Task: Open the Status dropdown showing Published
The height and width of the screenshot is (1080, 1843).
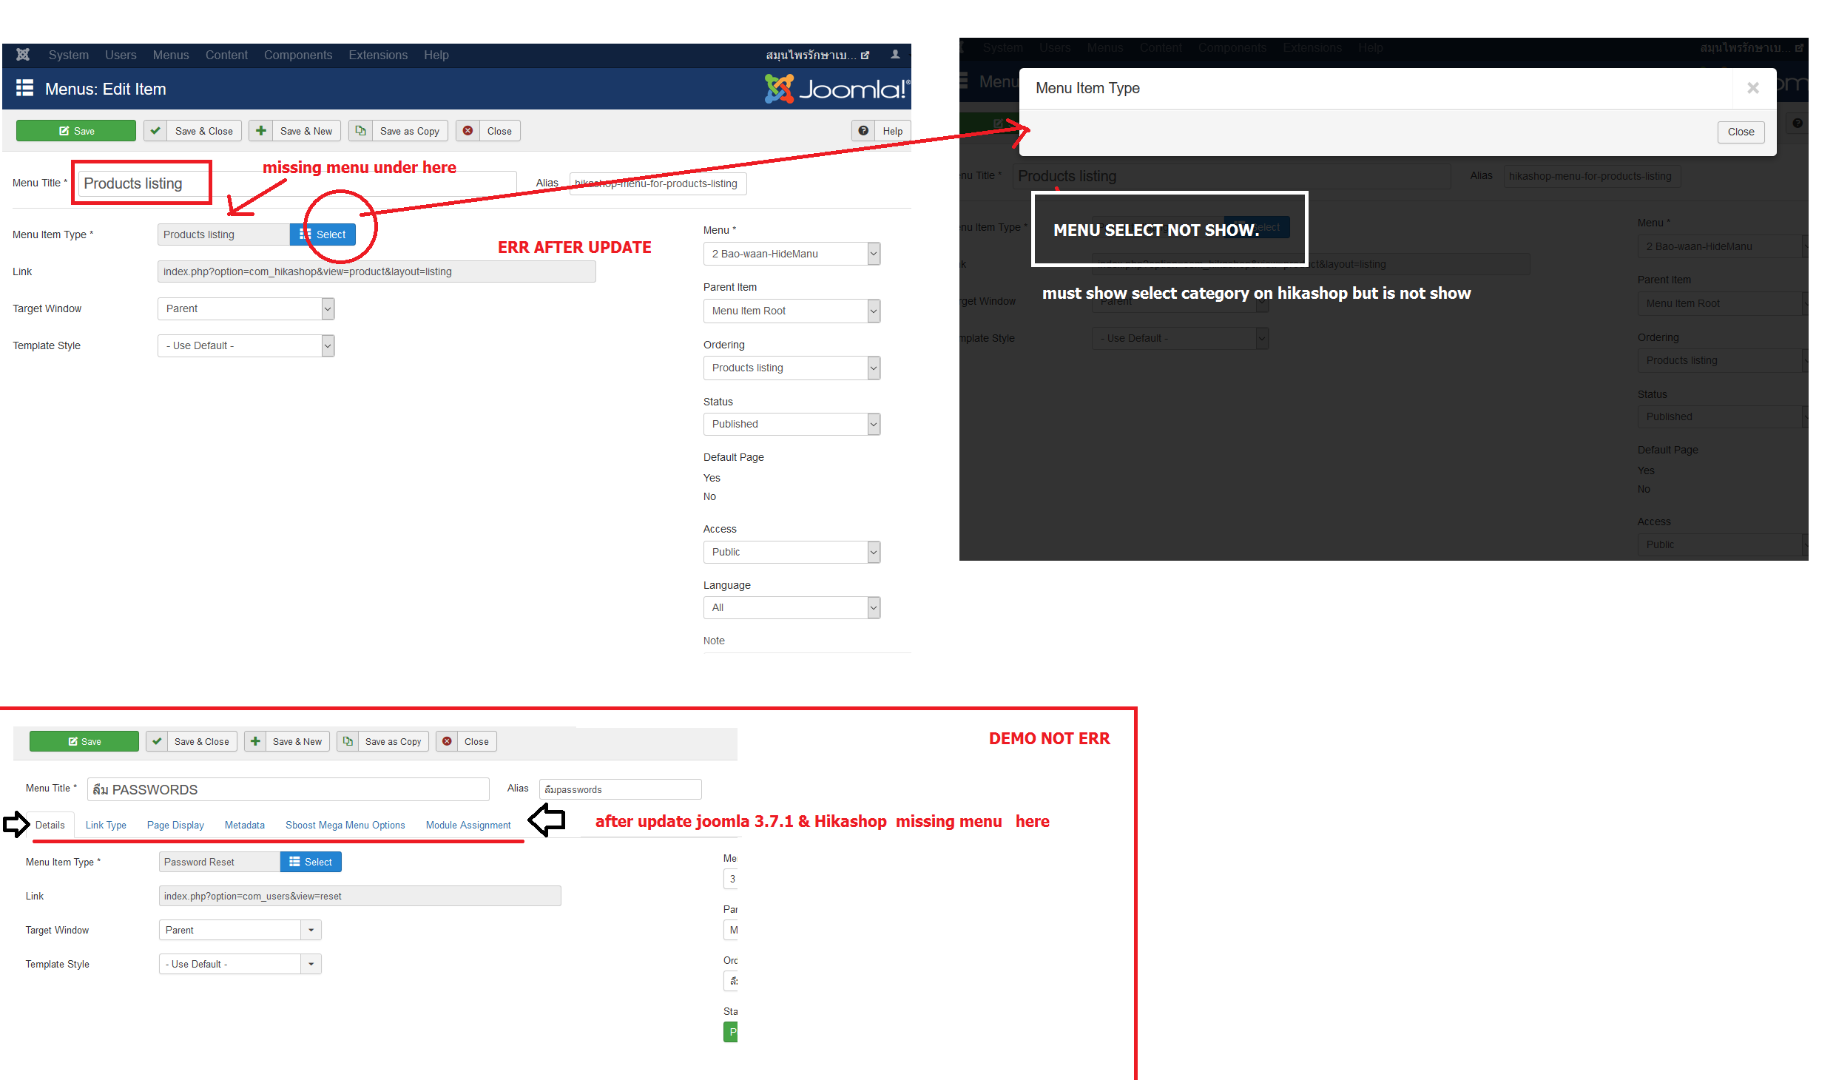Action: [792, 424]
